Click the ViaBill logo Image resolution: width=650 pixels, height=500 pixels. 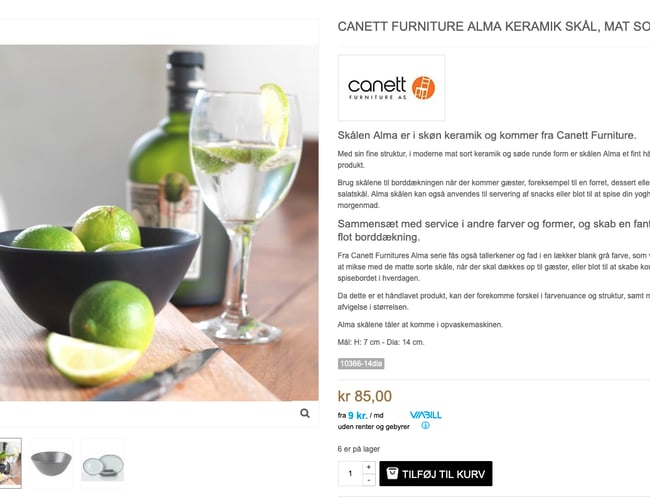click(x=425, y=414)
